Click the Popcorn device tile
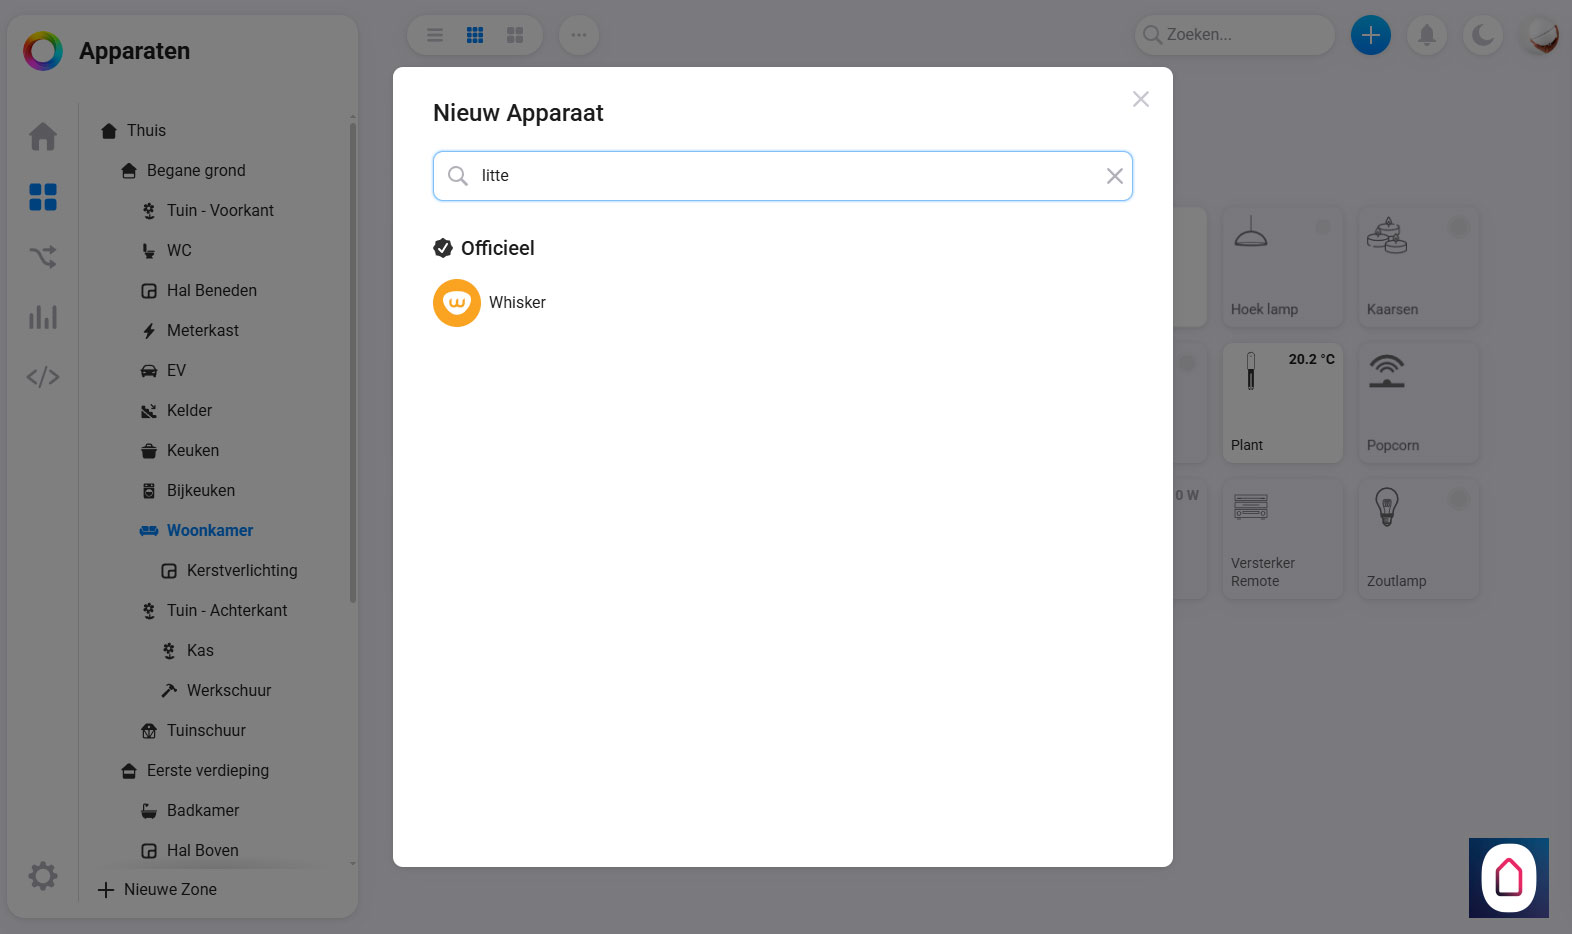The image size is (1572, 934). coord(1419,403)
